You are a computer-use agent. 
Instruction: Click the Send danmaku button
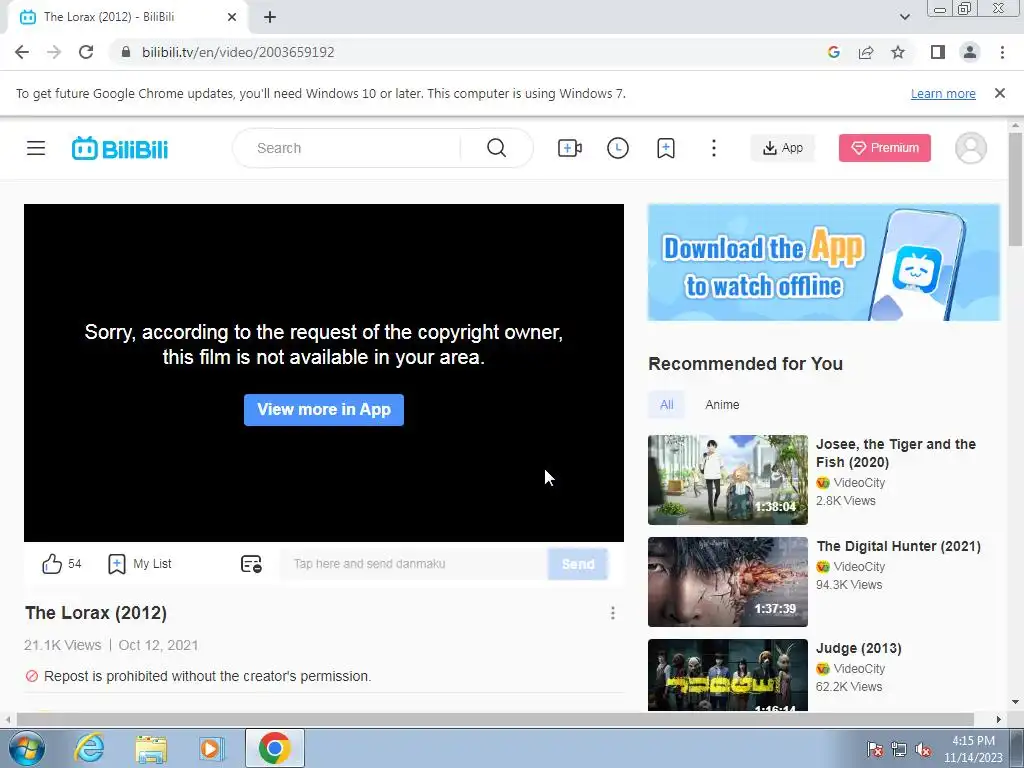pos(578,564)
